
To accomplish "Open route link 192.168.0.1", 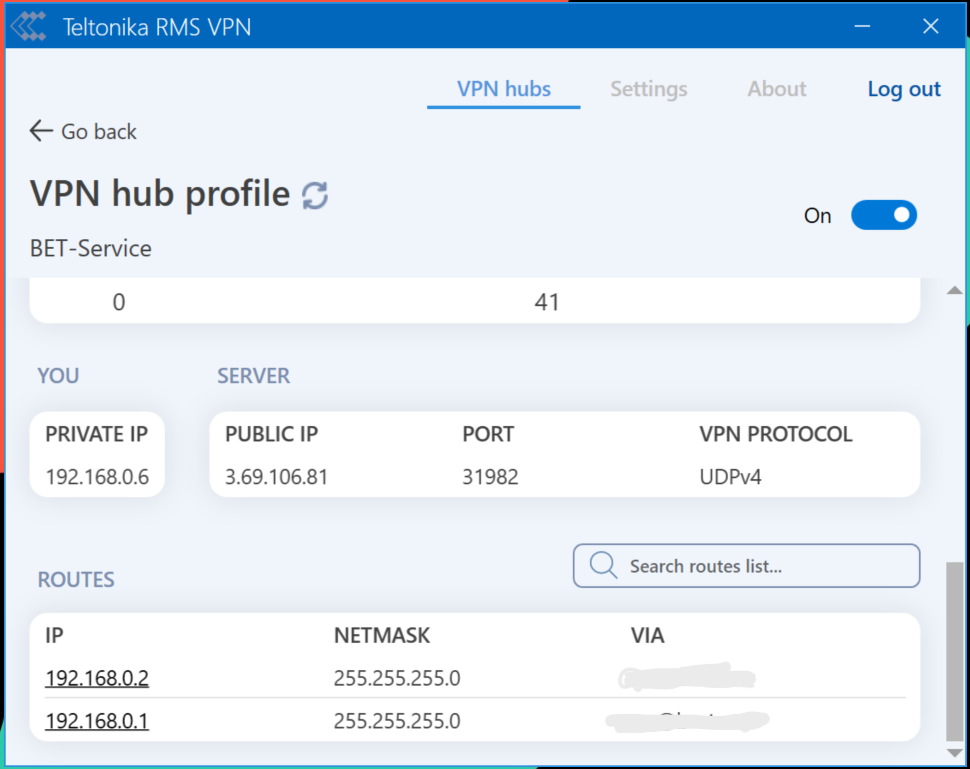I will (x=97, y=721).
